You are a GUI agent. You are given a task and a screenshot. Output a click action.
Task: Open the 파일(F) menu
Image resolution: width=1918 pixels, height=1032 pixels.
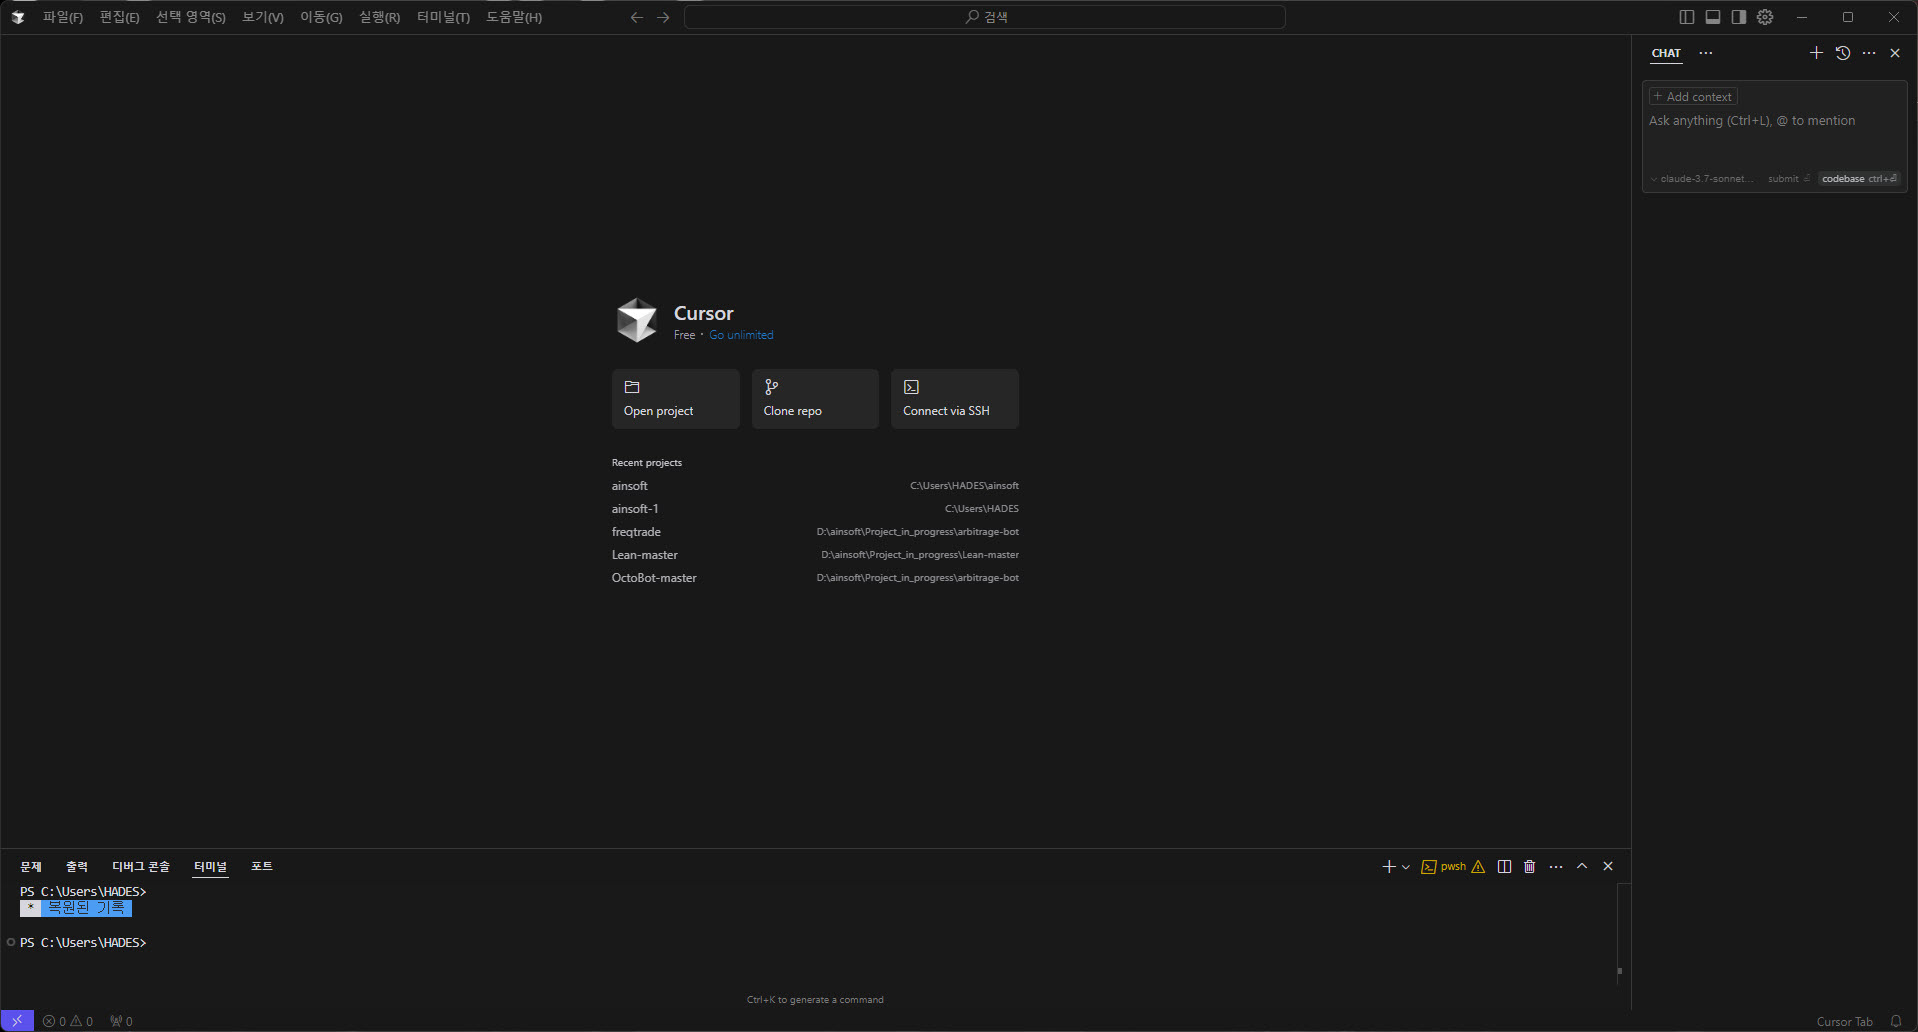[x=63, y=17]
